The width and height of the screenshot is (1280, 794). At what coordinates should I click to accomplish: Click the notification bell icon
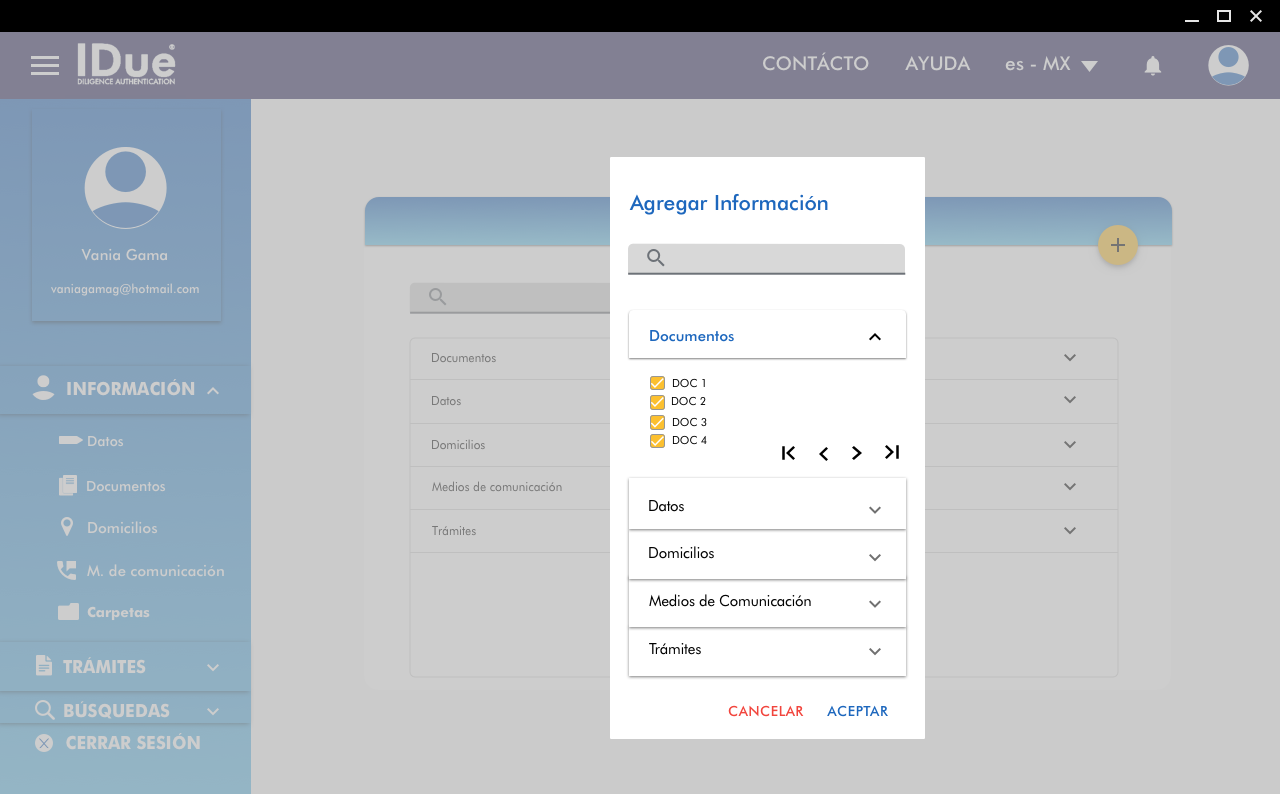pos(1152,66)
